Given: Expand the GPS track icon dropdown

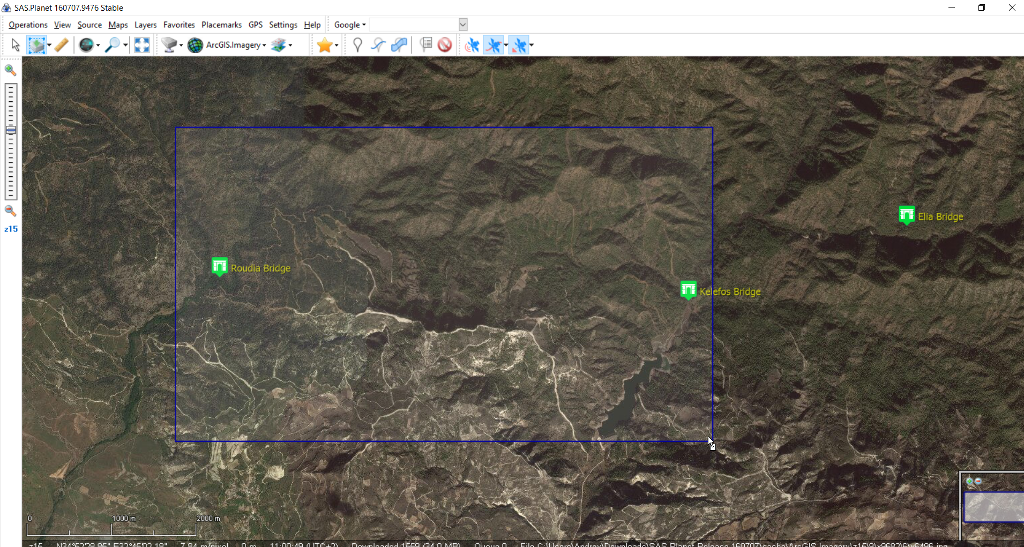Looking at the screenshot, I should tap(506, 45).
